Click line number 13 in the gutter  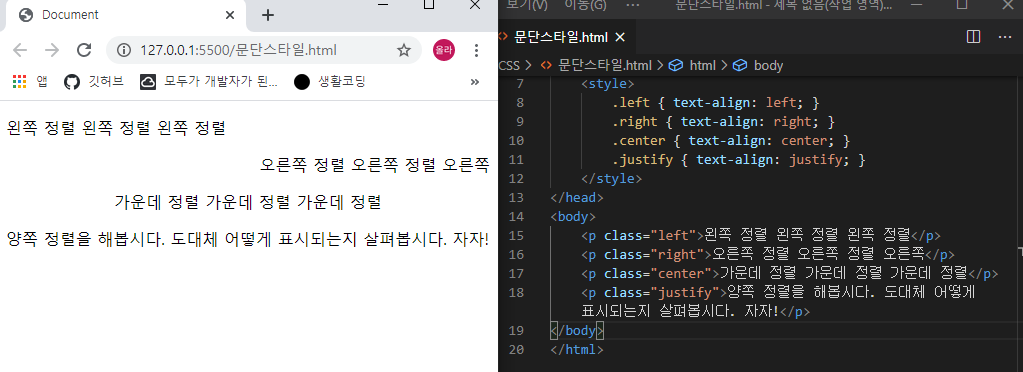pos(515,198)
